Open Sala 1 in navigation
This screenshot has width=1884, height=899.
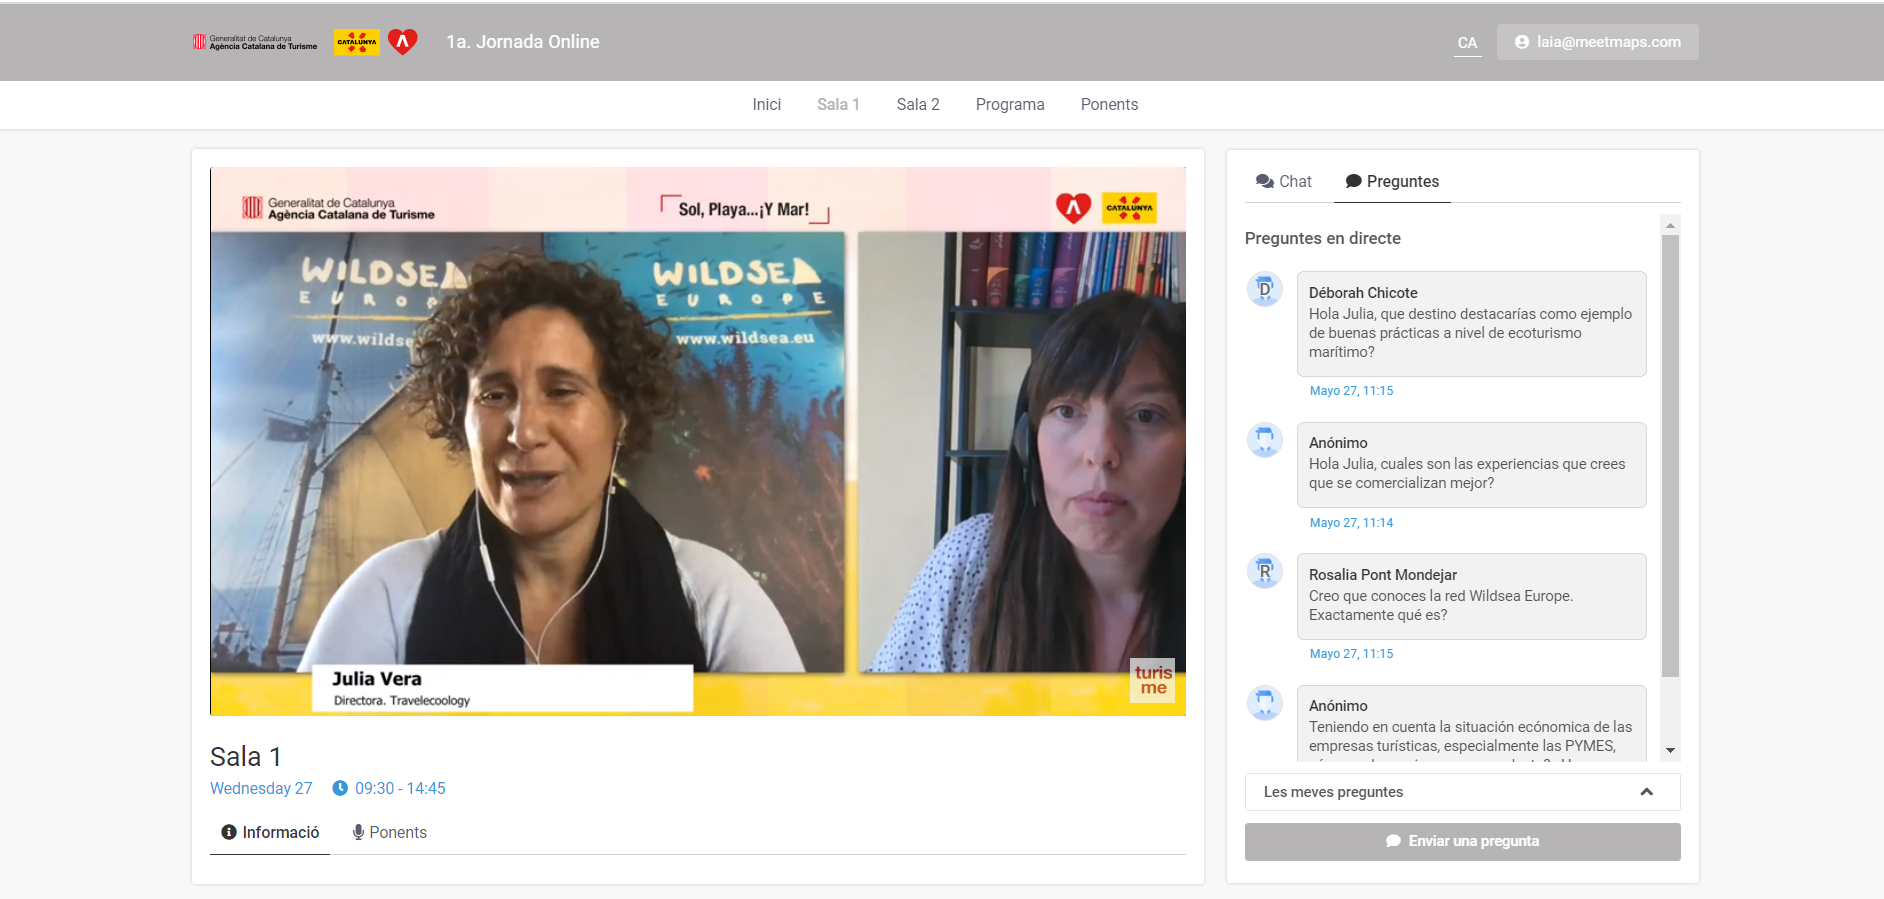click(838, 104)
